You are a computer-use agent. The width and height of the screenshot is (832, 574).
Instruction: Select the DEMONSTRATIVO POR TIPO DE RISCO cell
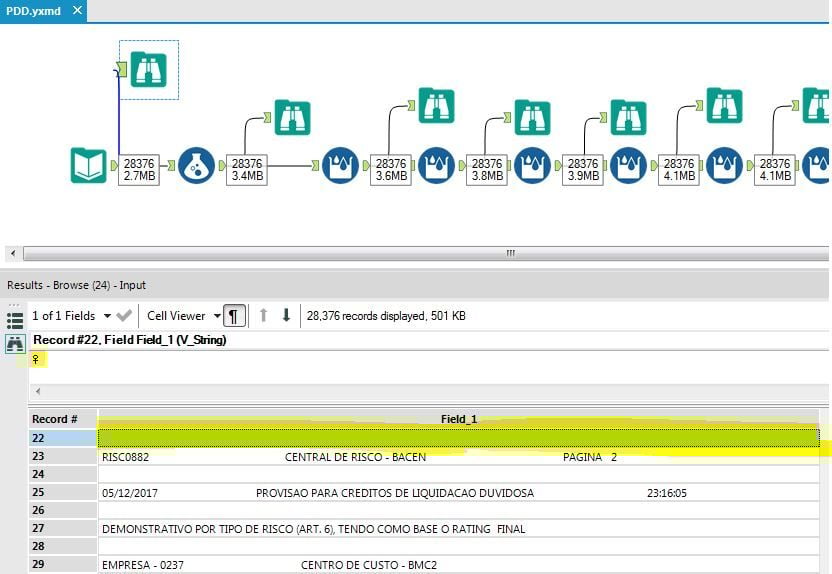[x=459, y=529]
